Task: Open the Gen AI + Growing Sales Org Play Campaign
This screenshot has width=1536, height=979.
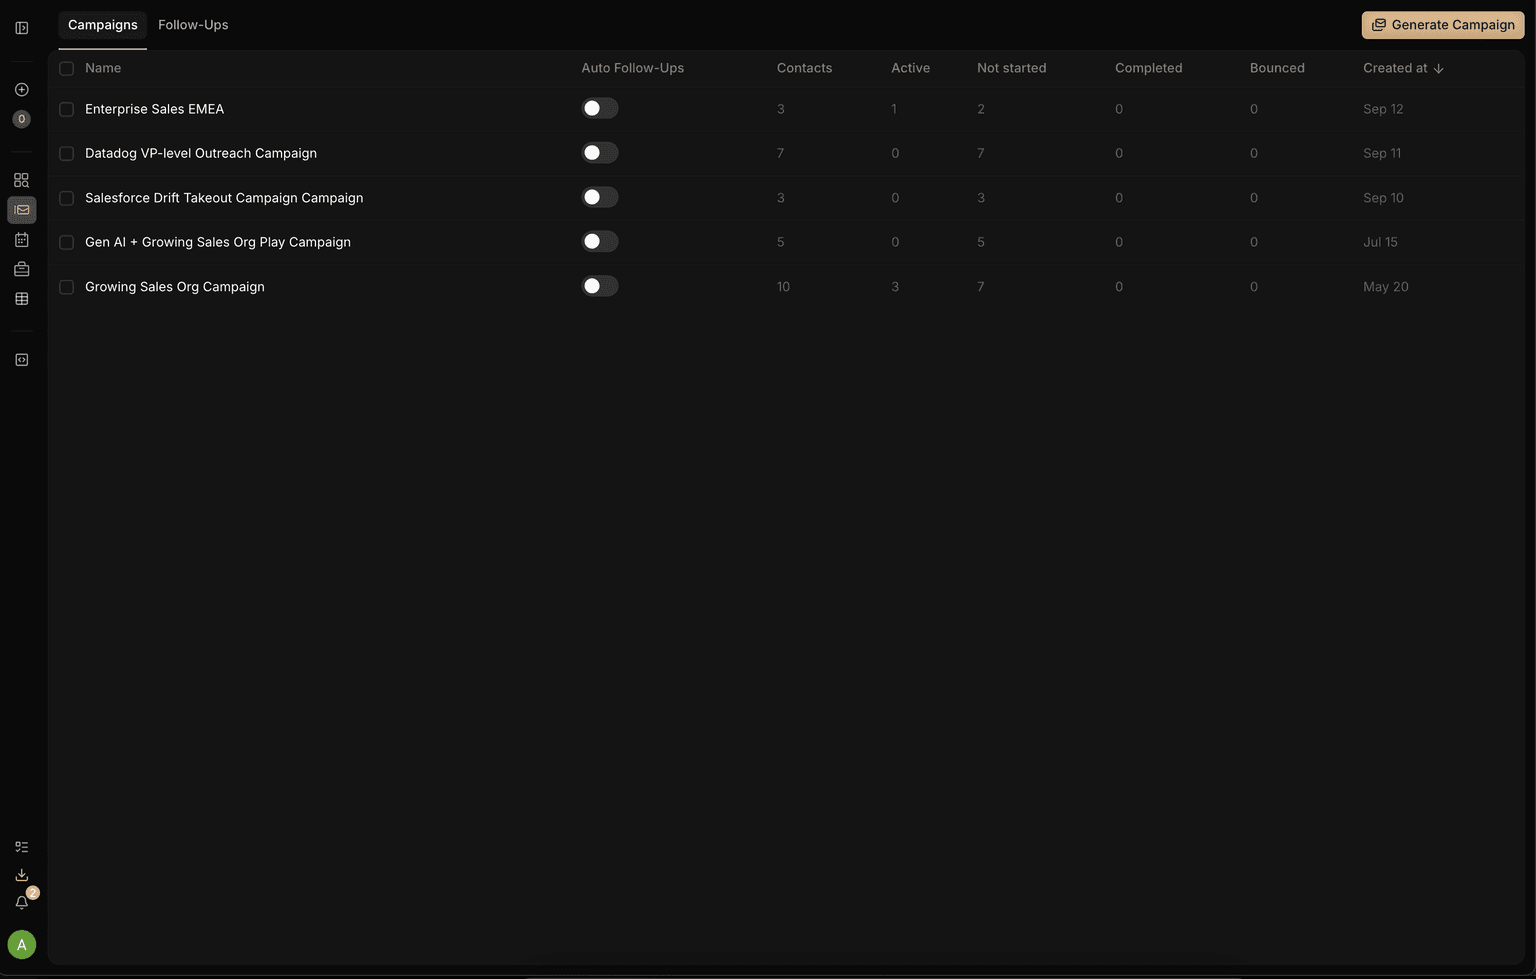Action: 217,242
